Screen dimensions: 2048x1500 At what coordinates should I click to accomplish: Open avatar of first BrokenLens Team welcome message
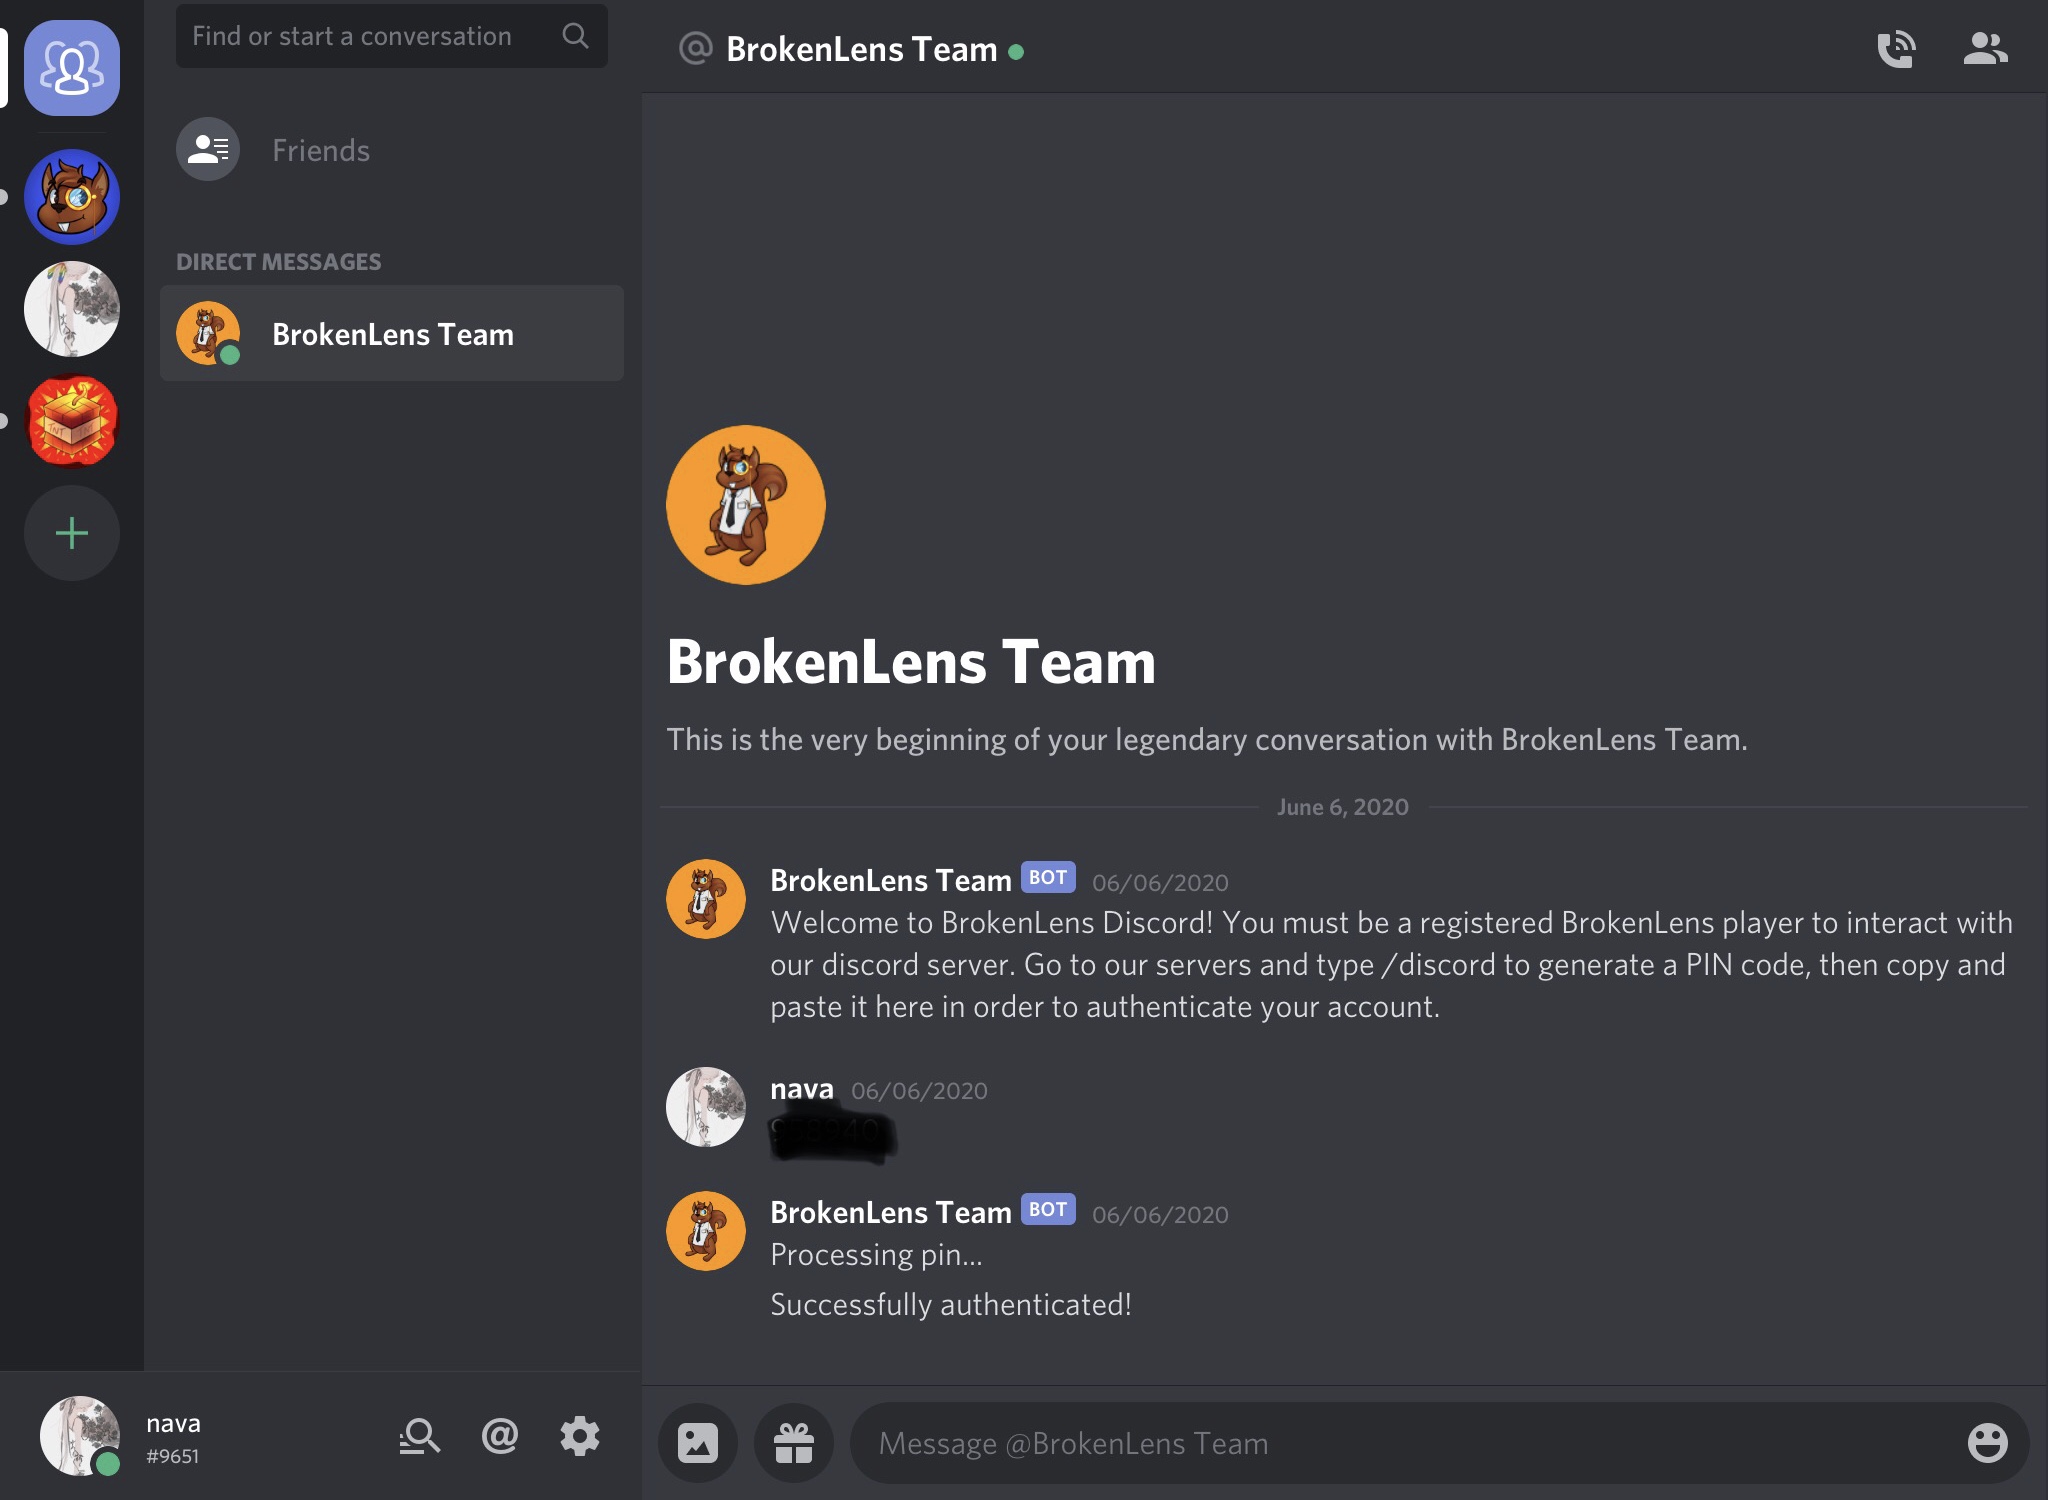tap(706, 899)
